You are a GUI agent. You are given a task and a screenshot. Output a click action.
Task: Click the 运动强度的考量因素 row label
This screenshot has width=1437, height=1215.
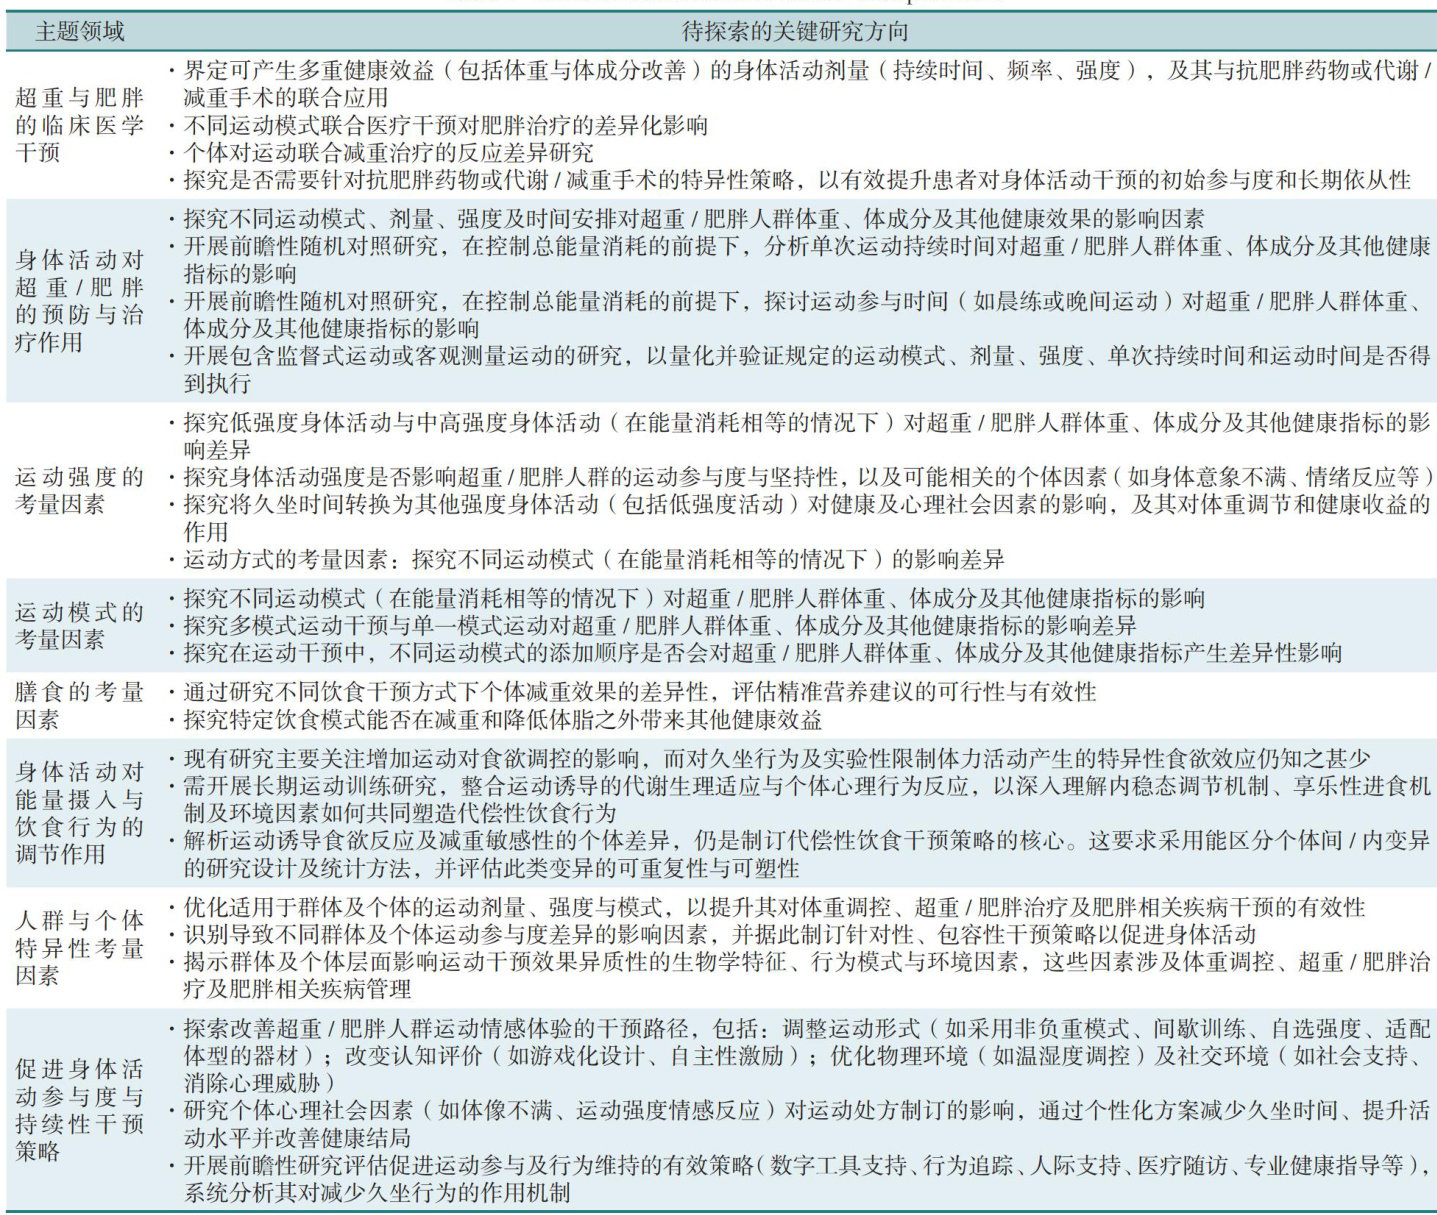point(80,490)
